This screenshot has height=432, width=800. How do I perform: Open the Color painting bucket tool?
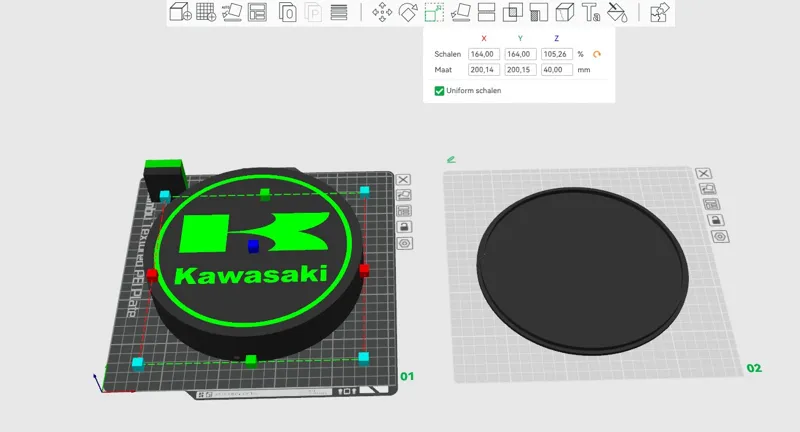(617, 12)
